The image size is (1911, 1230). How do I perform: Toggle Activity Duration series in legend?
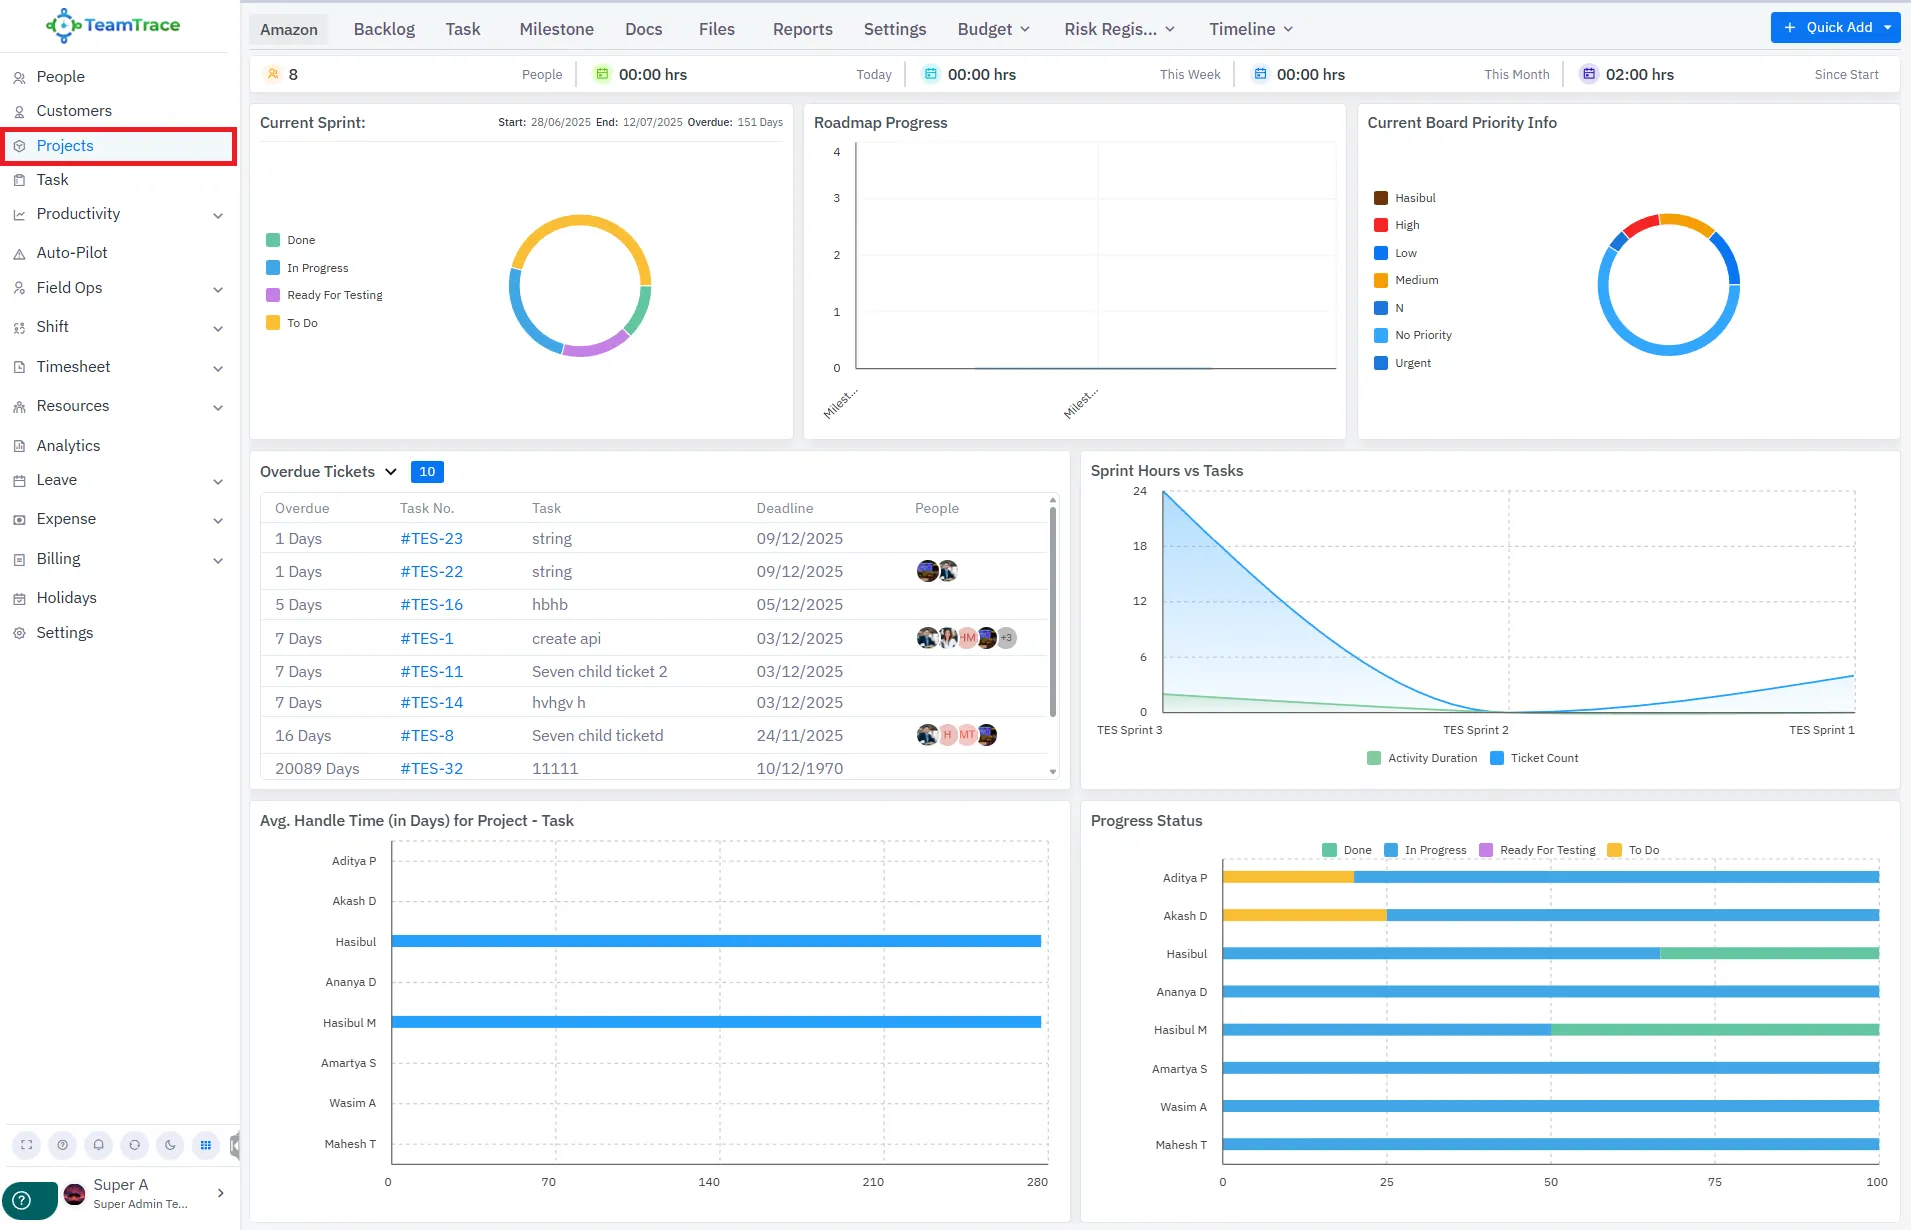pos(1422,758)
